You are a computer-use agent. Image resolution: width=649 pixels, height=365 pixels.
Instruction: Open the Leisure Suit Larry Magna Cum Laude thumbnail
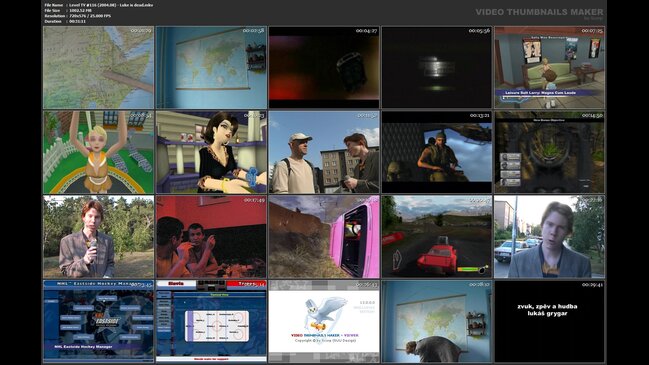click(x=550, y=67)
